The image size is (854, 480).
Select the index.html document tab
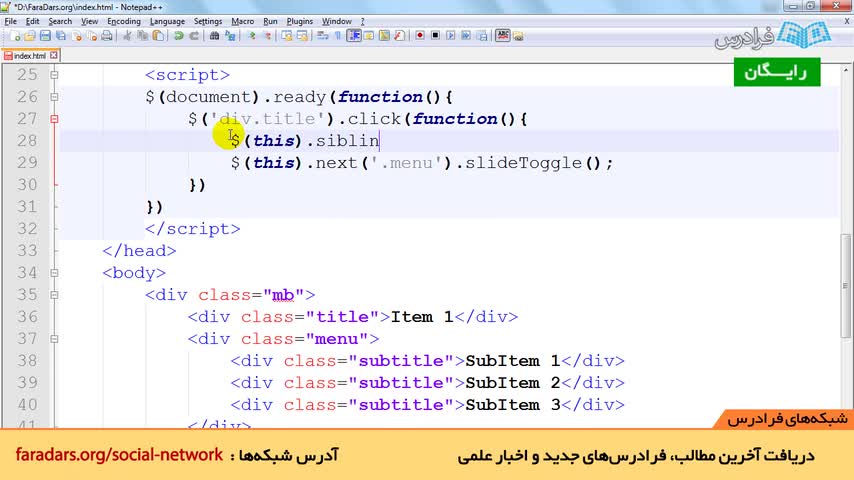[30, 56]
